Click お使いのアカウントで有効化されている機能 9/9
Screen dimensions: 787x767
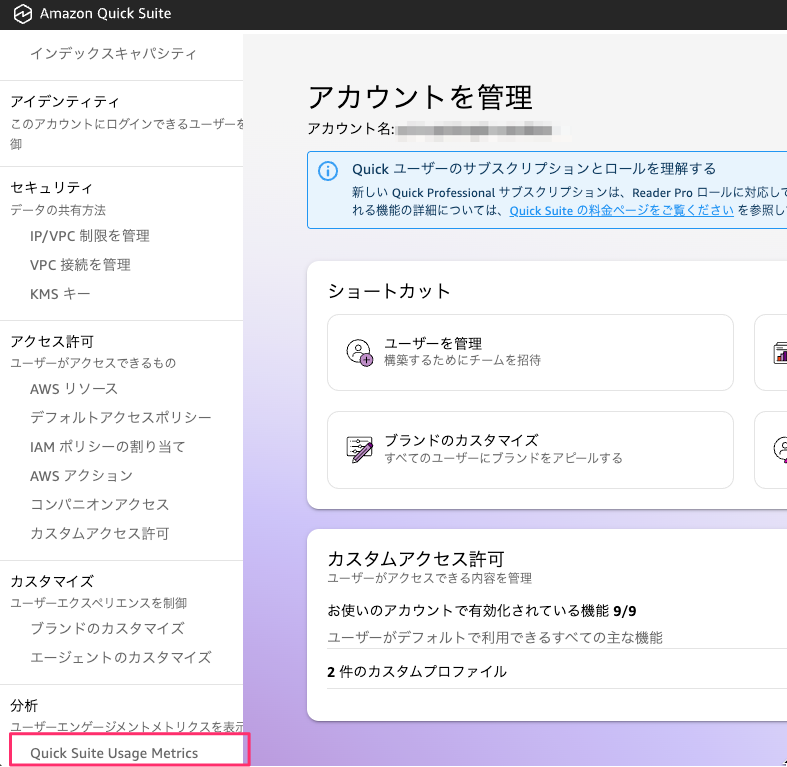coord(482,611)
